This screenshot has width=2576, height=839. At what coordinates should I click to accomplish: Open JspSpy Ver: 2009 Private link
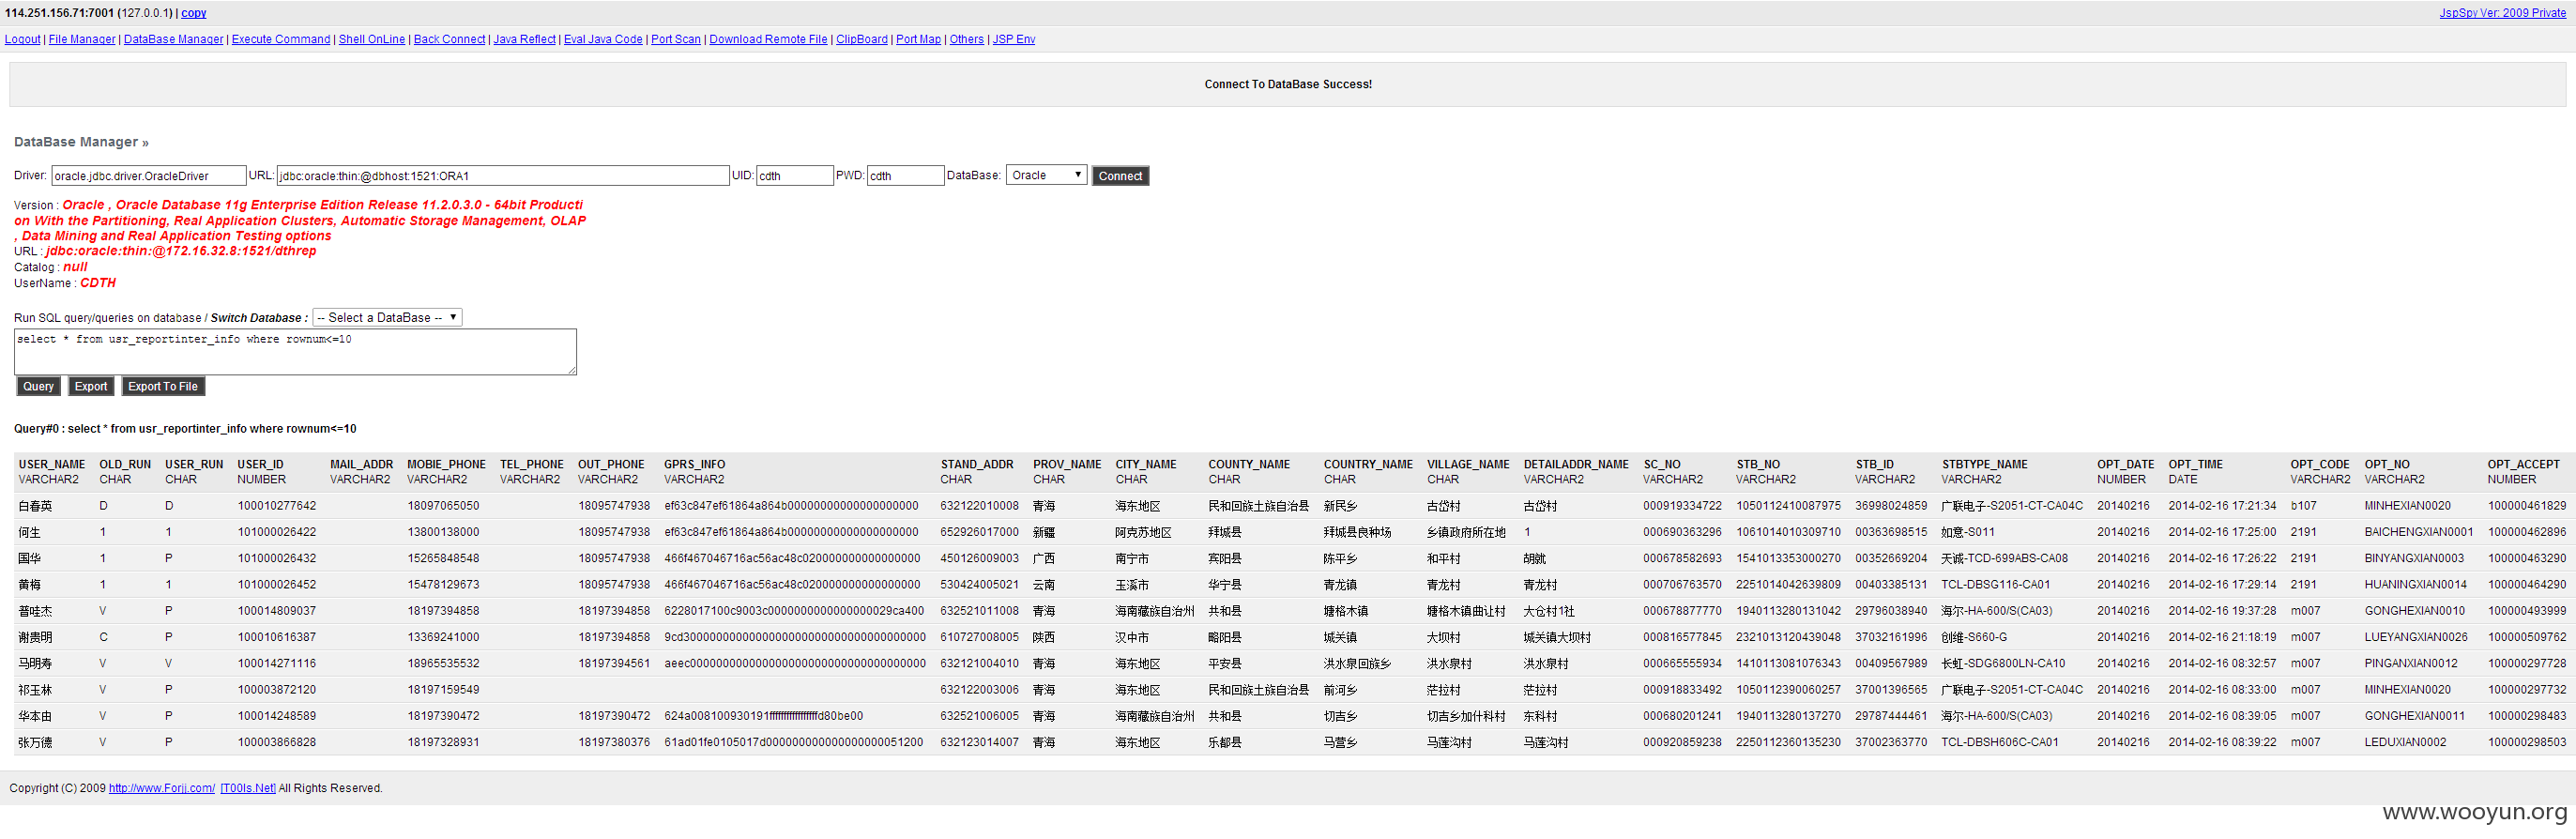(2502, 13)
